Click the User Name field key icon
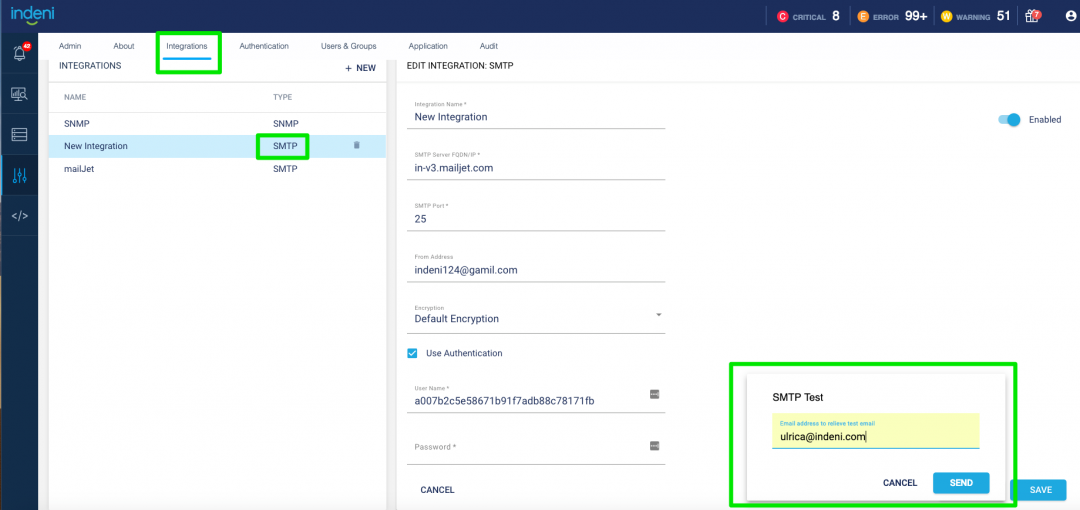Viewport: 1080px width, 510px height. pyautogui.click(x=654, y=394)
